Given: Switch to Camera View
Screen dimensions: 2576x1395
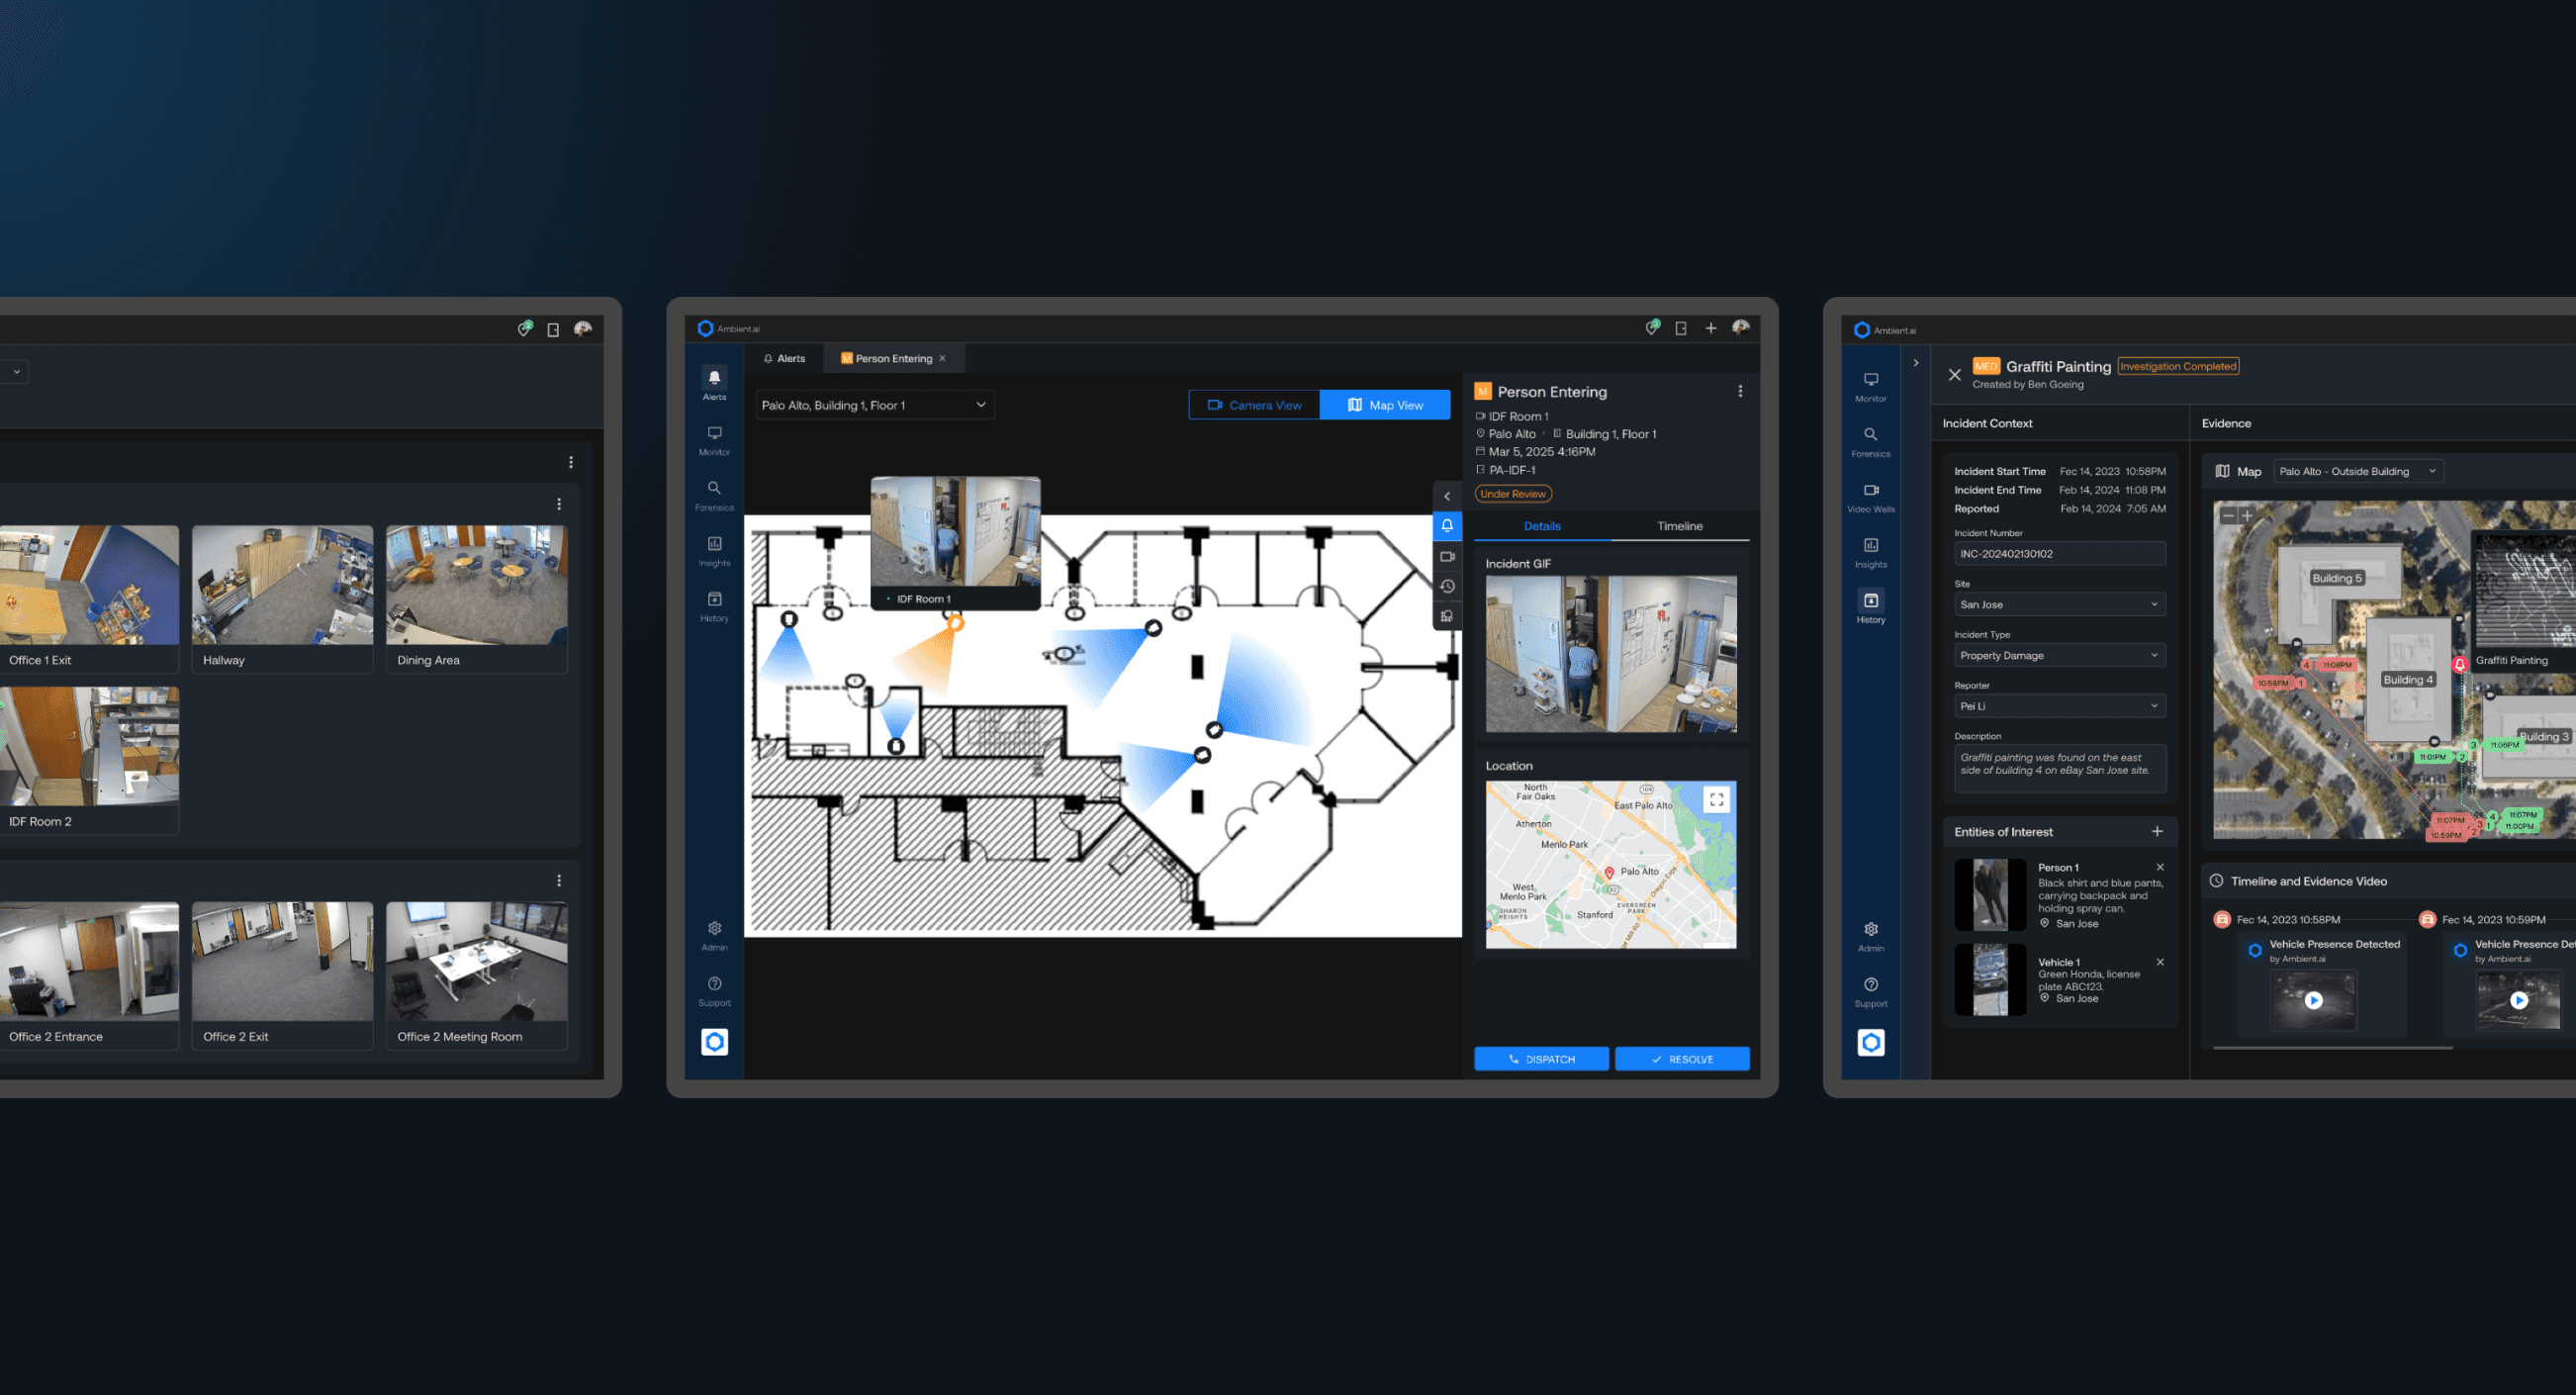Looking at the screenshot, I should pos(1254,405).
